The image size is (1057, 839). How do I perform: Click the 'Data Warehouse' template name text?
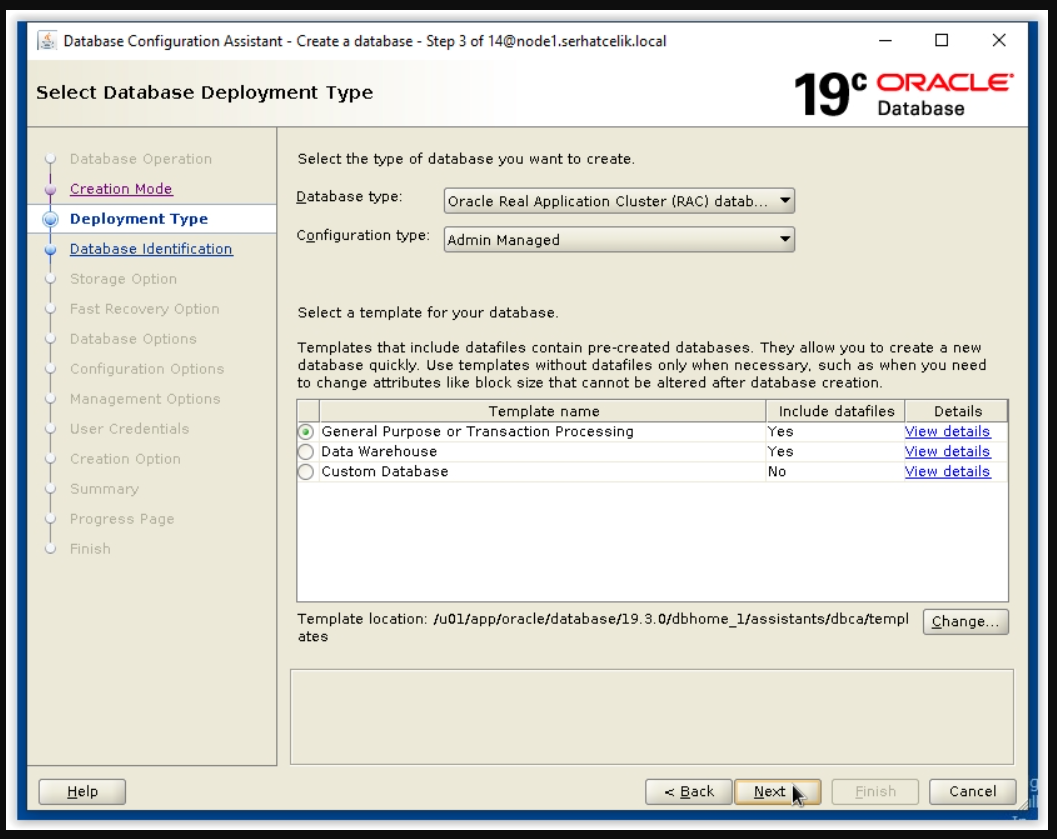[x=379, y=452]
